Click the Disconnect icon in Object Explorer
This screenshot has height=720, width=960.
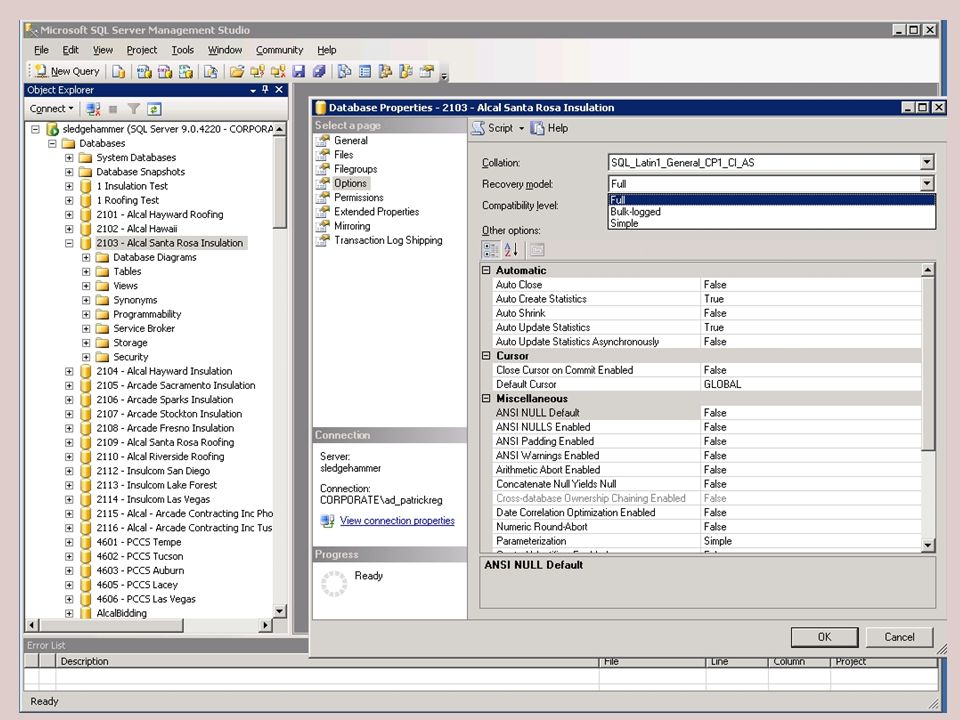point(93,109)
